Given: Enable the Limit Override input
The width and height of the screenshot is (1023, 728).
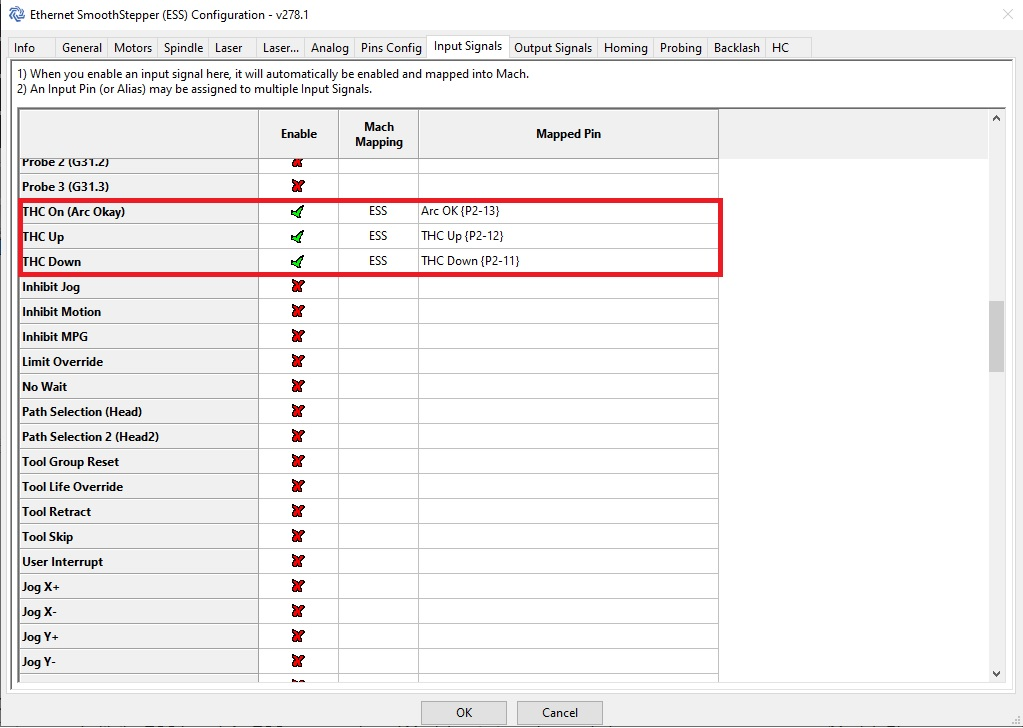Looking at the screenshot, I should coord(298,361).
